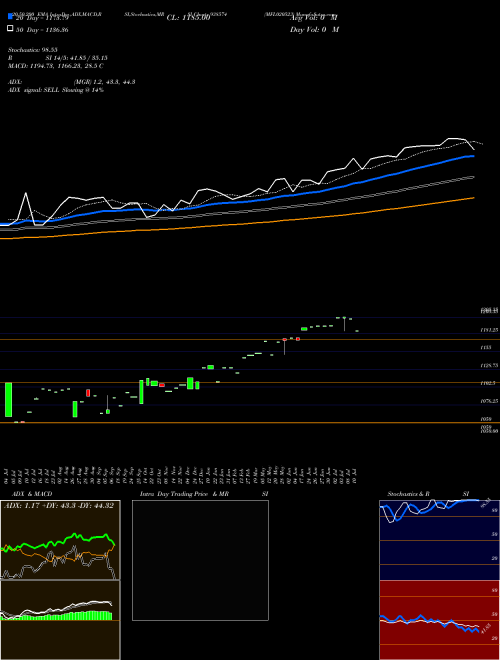
Task: Click the '(MGR) 1.2, 43.3, 44.3' ADX values
Action: (x=104, y=82)
